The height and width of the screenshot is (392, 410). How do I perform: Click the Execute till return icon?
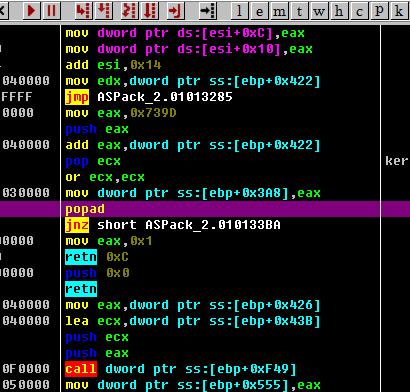[x=175, y=11]
